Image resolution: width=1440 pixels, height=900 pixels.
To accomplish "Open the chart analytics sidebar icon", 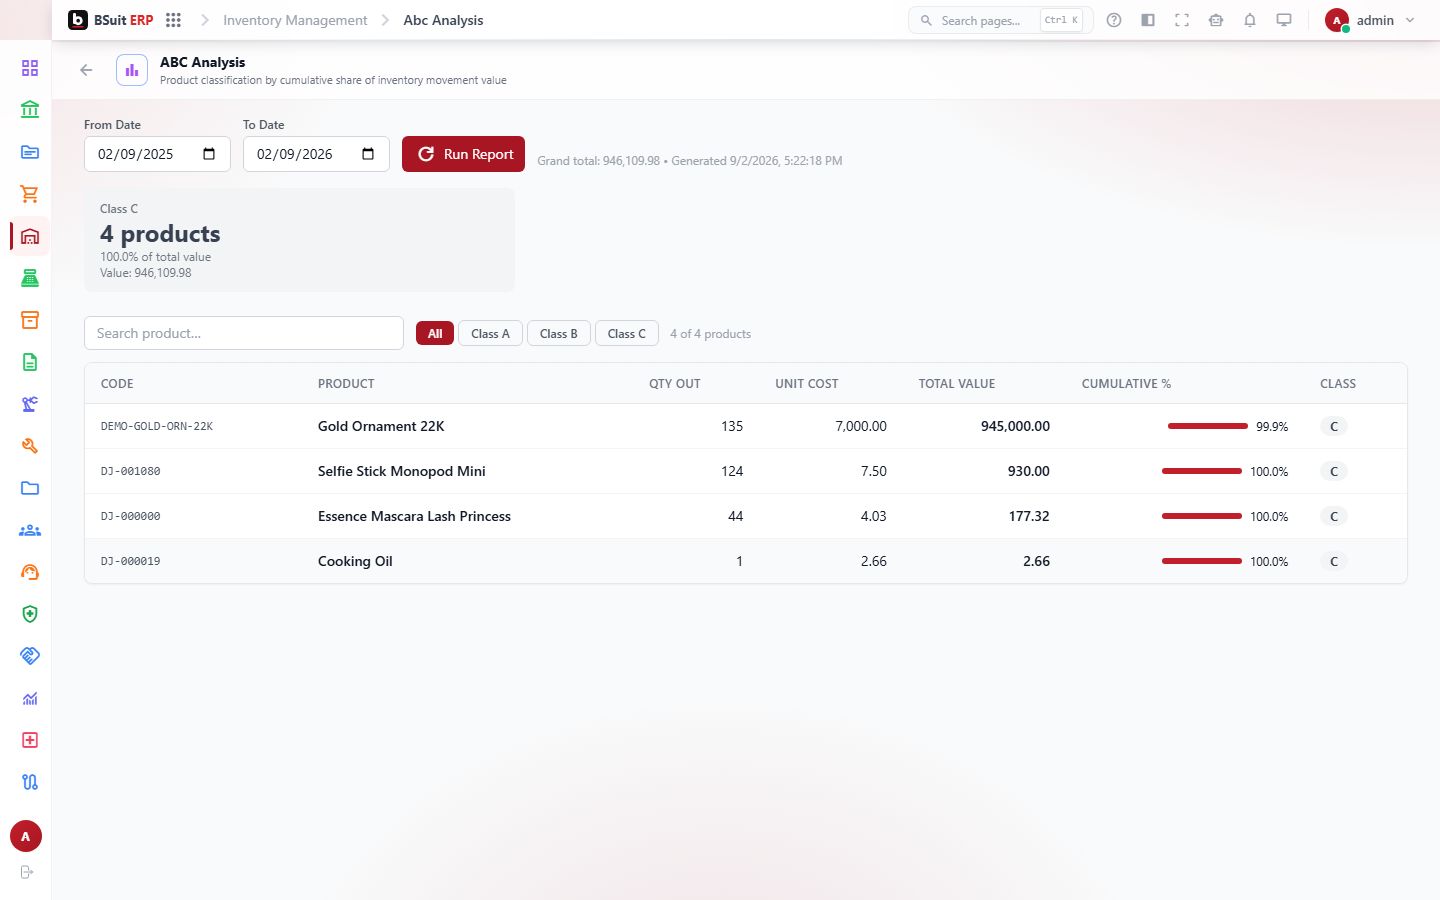I will 30,698.
